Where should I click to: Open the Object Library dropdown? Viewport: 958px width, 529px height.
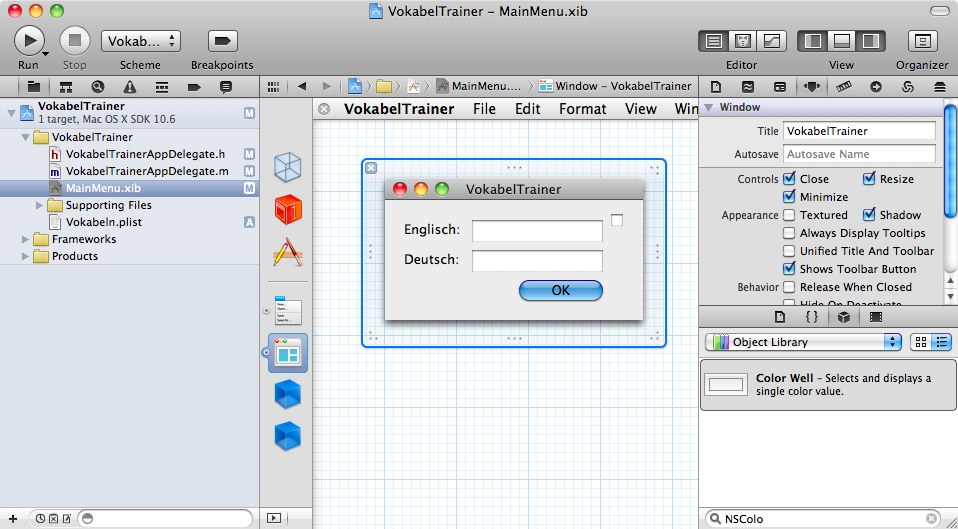[803, 342]
